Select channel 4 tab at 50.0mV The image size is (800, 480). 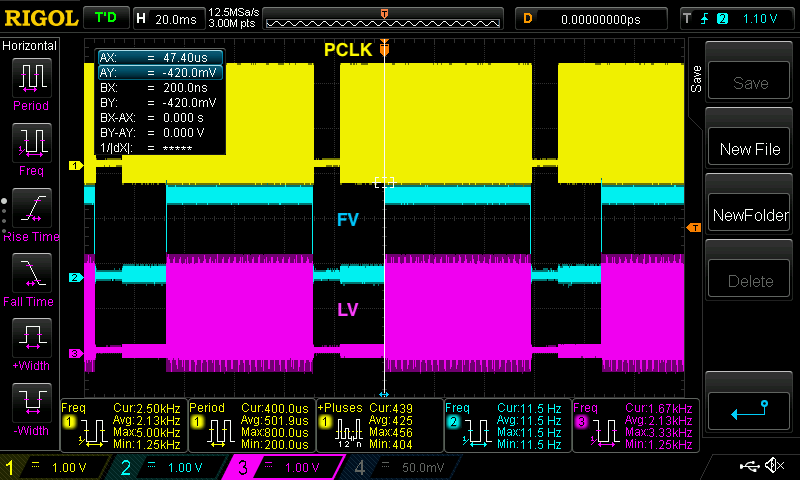pyautogui.click(x=401, y=467)
